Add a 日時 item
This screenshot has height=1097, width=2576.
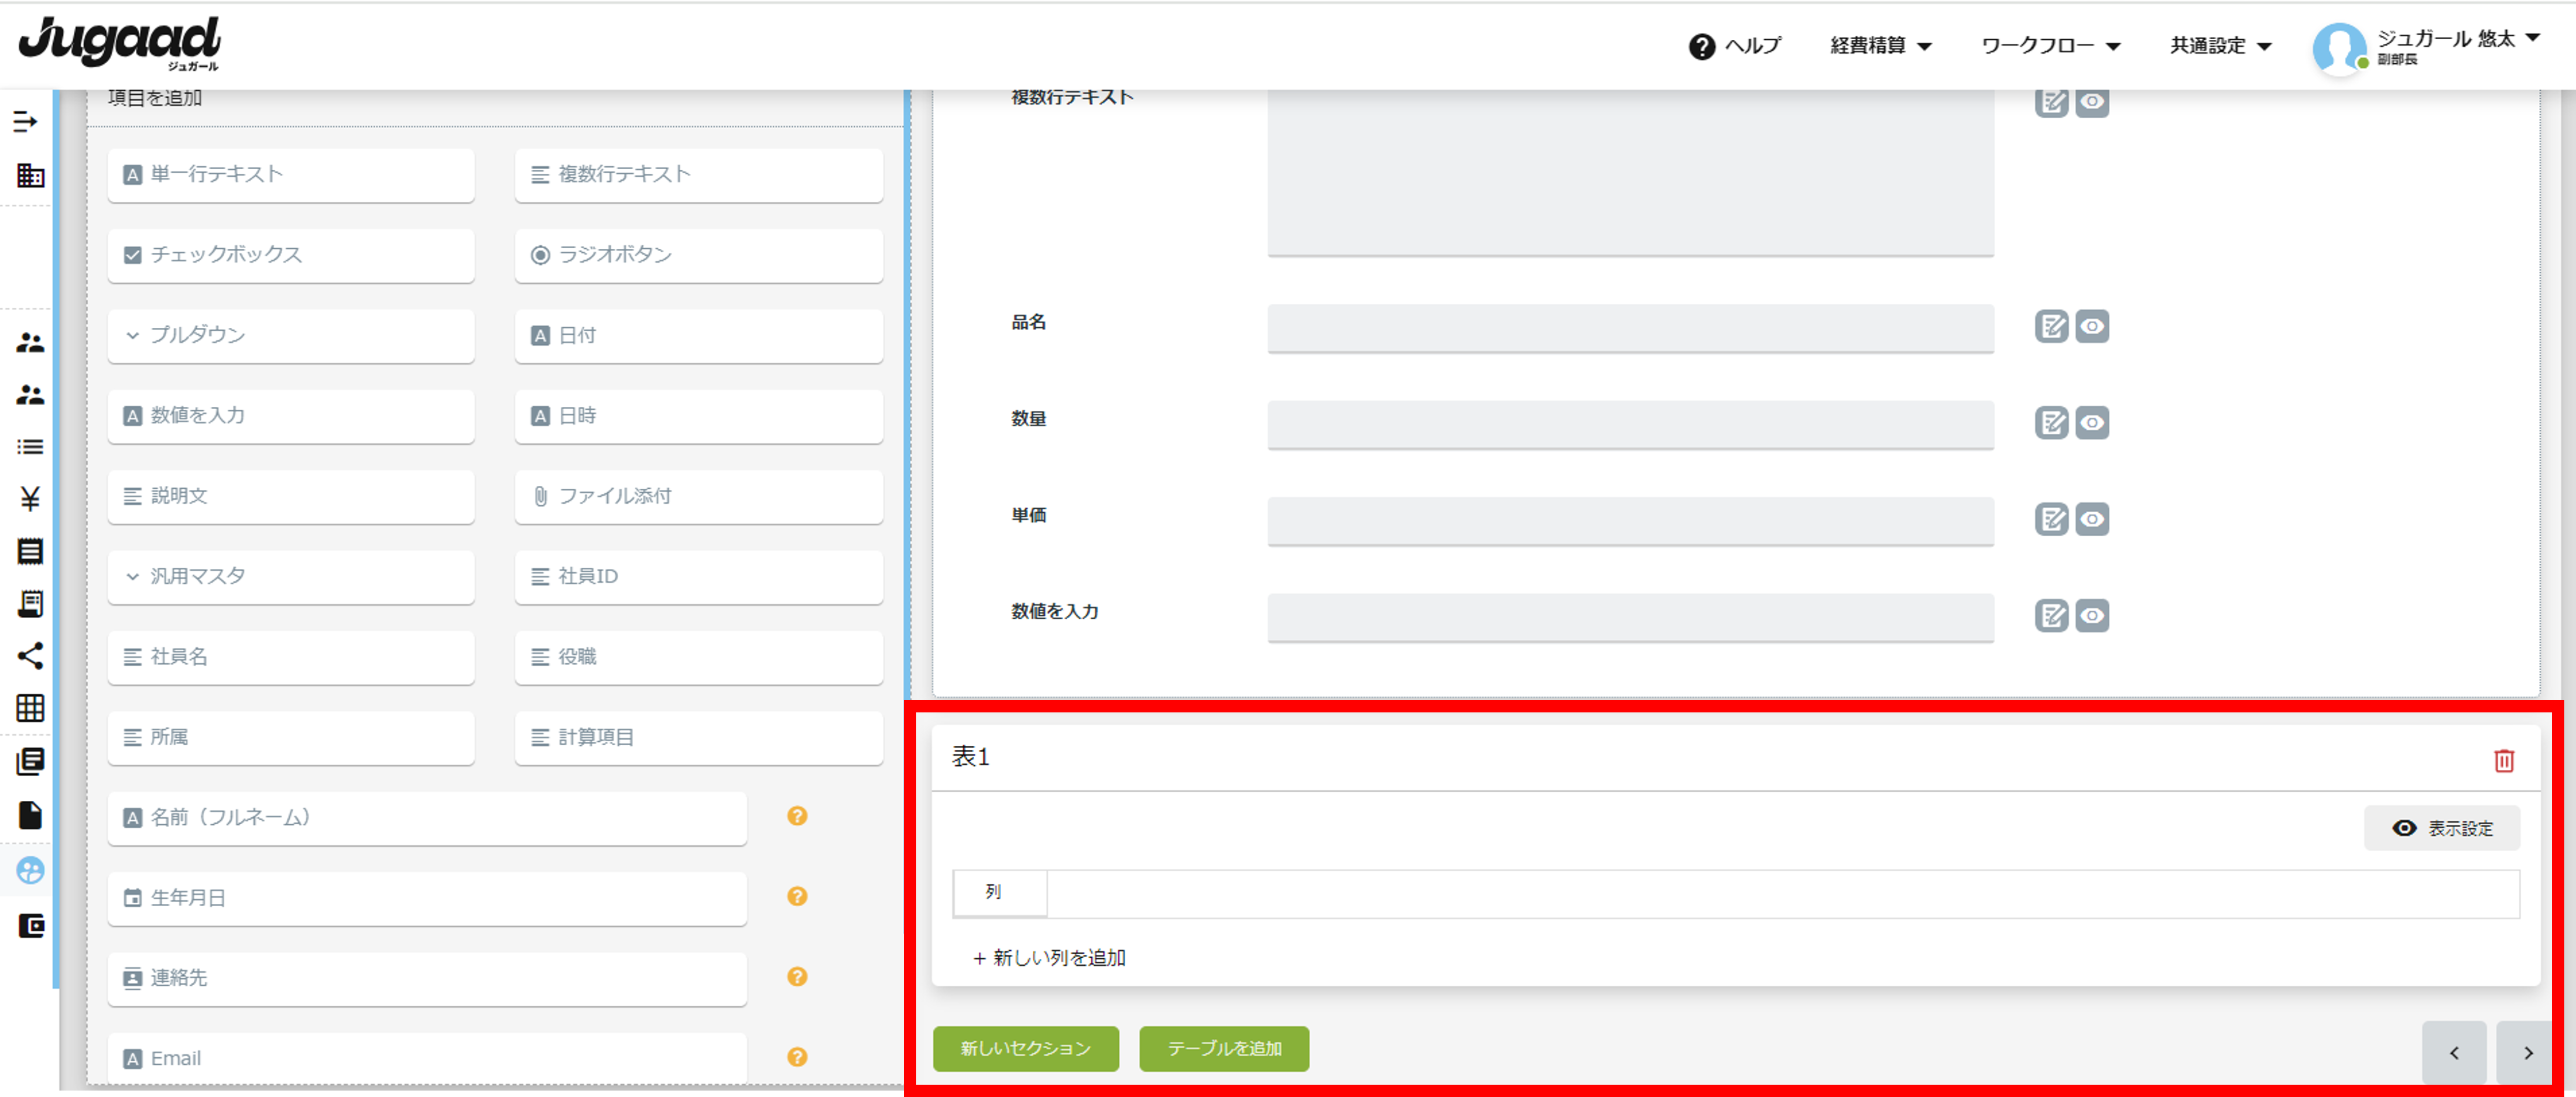(698, 416)
